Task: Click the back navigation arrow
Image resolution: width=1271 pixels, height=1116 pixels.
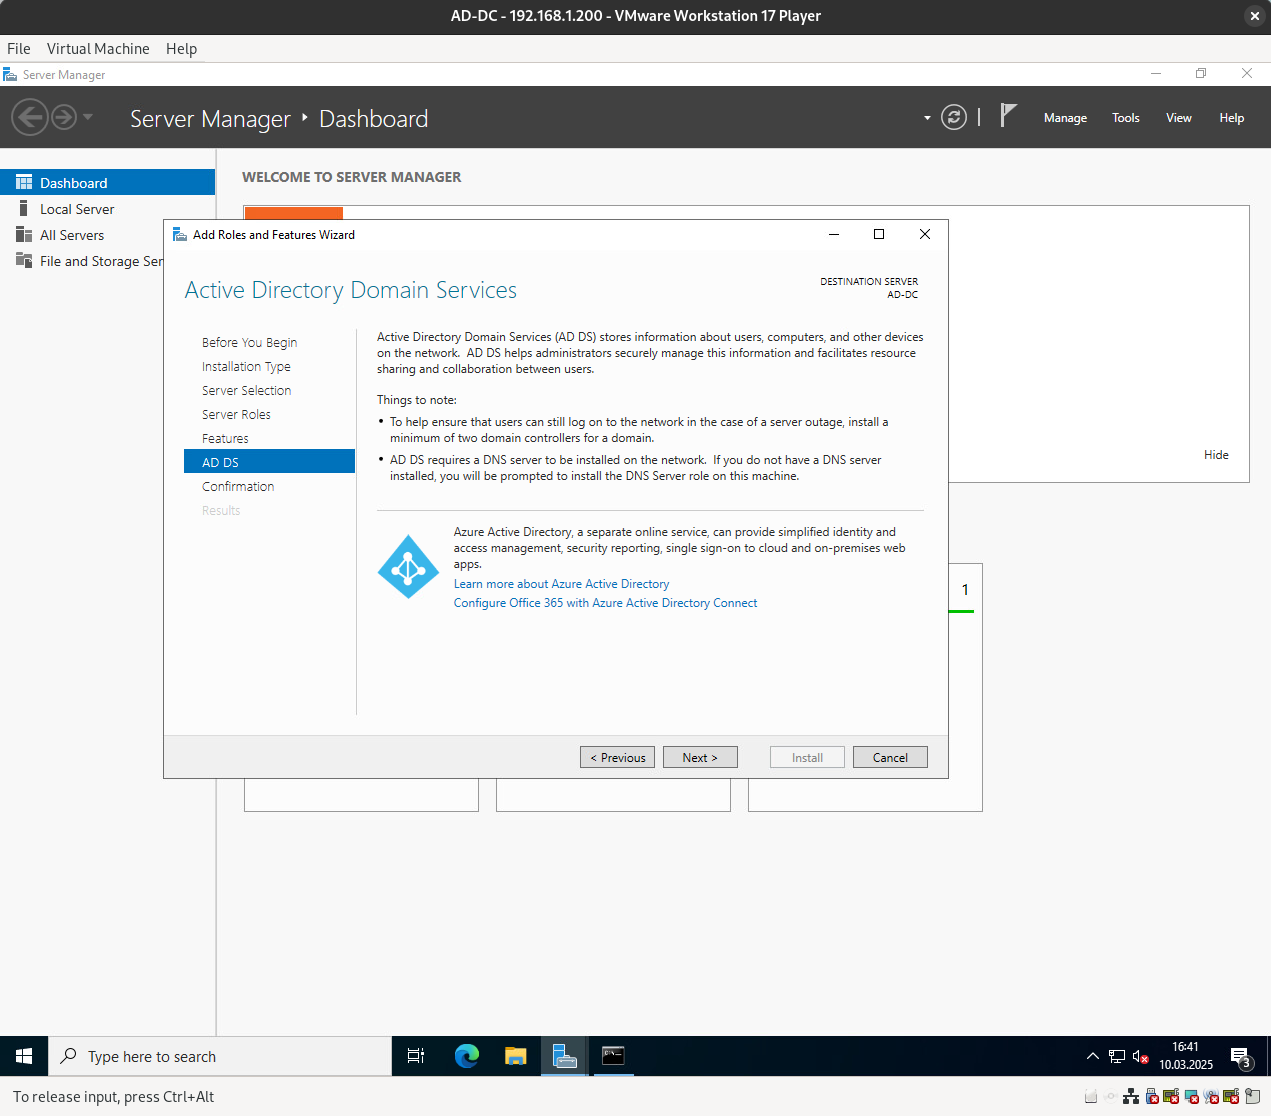Action: point(30,118)
